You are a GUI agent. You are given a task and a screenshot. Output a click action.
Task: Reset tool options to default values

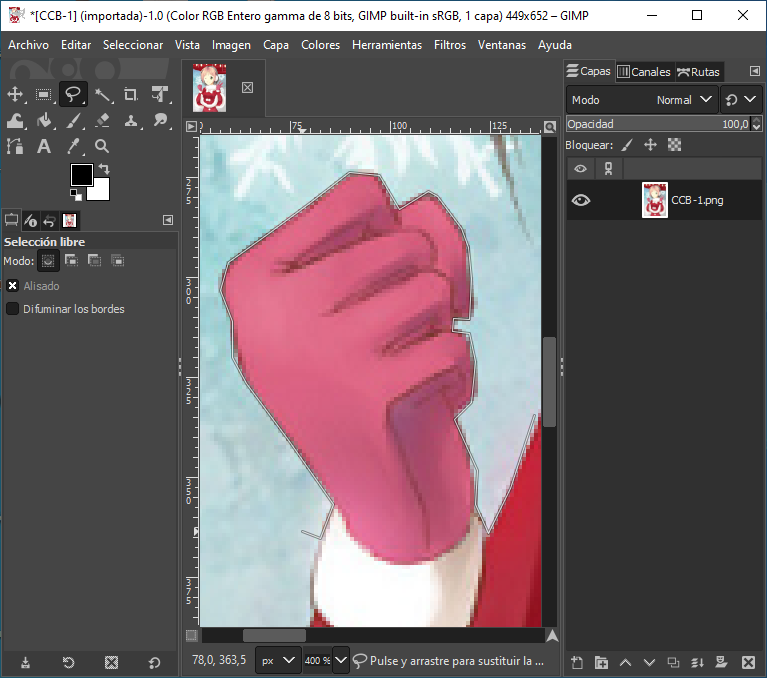click(x=155, y=663)
